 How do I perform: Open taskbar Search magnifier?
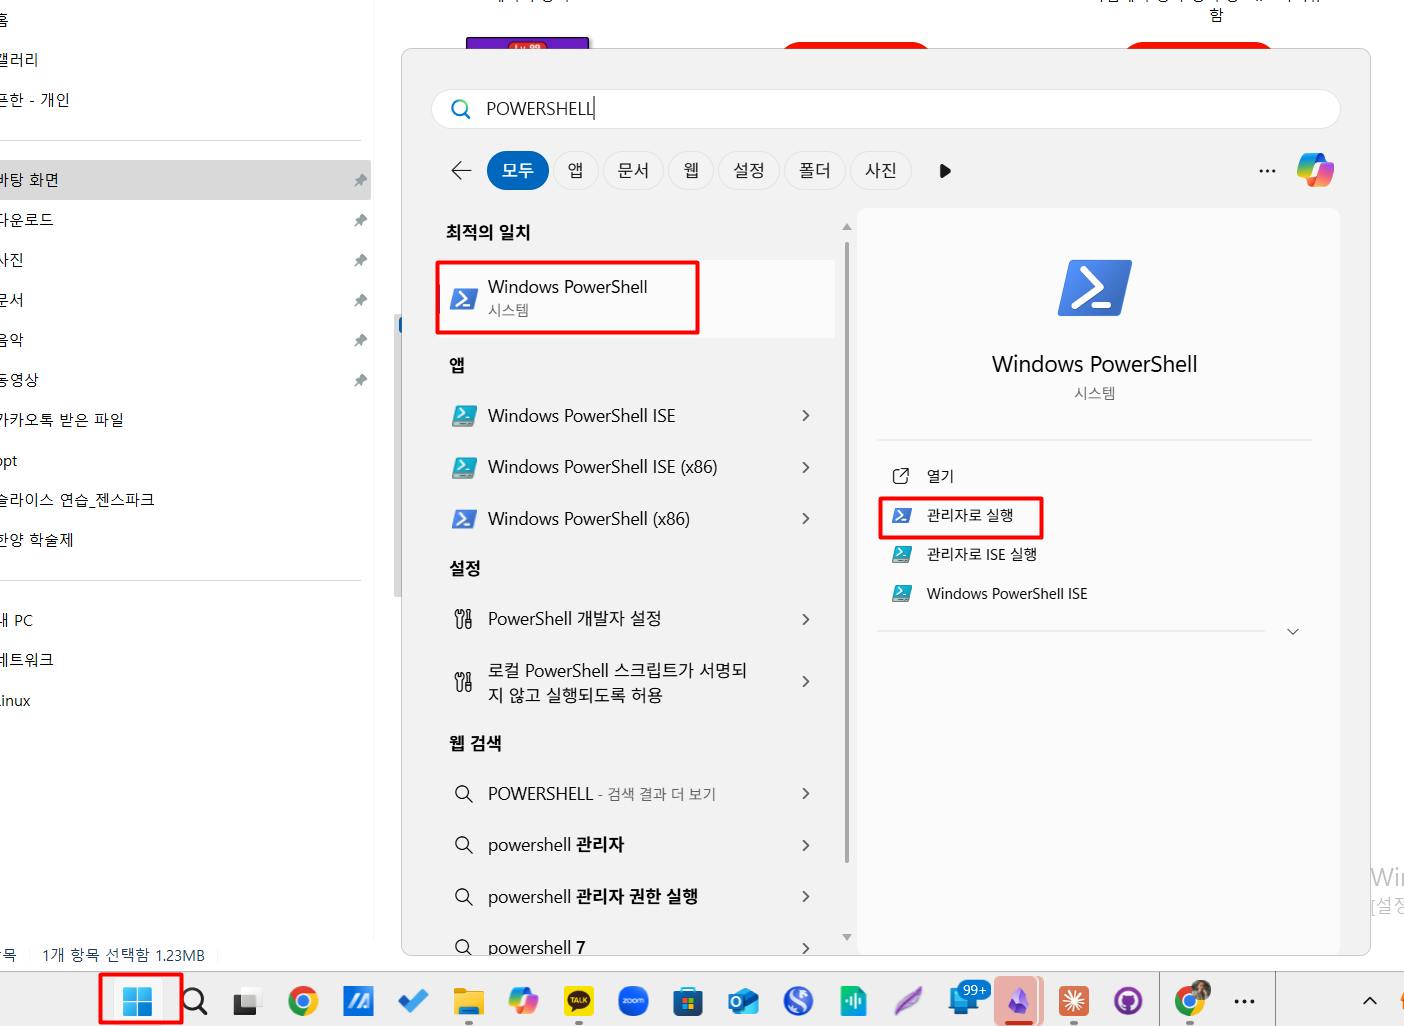click(194, 1001)
